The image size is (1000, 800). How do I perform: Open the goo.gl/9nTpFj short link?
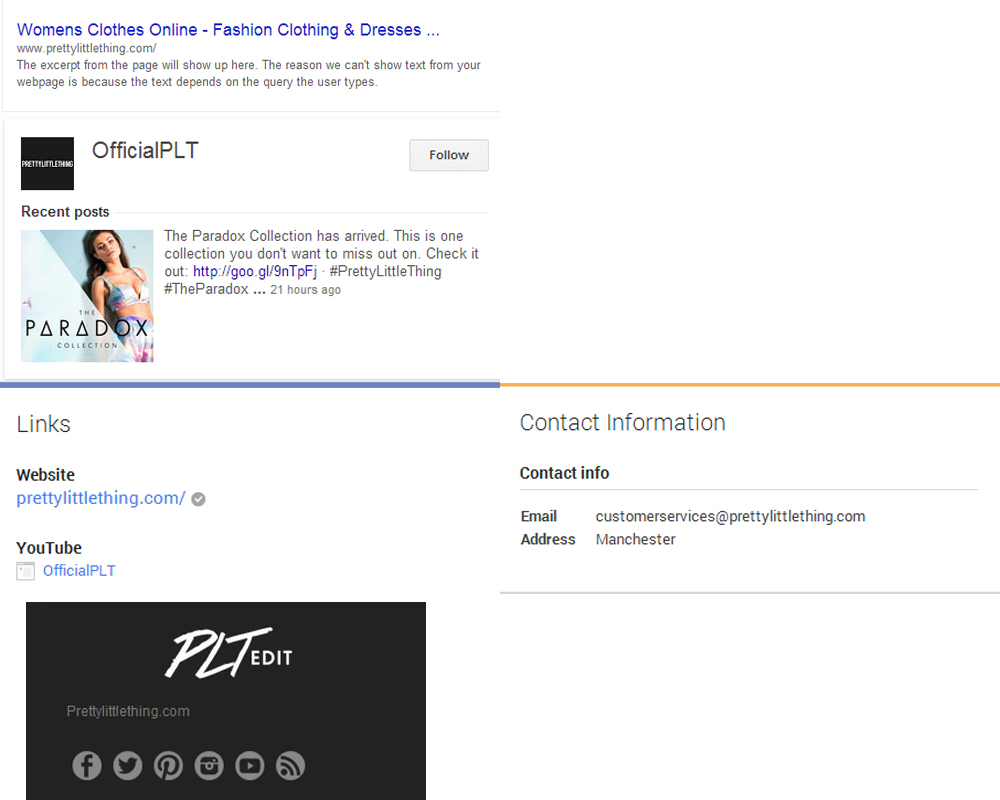(x=255, y=272)
